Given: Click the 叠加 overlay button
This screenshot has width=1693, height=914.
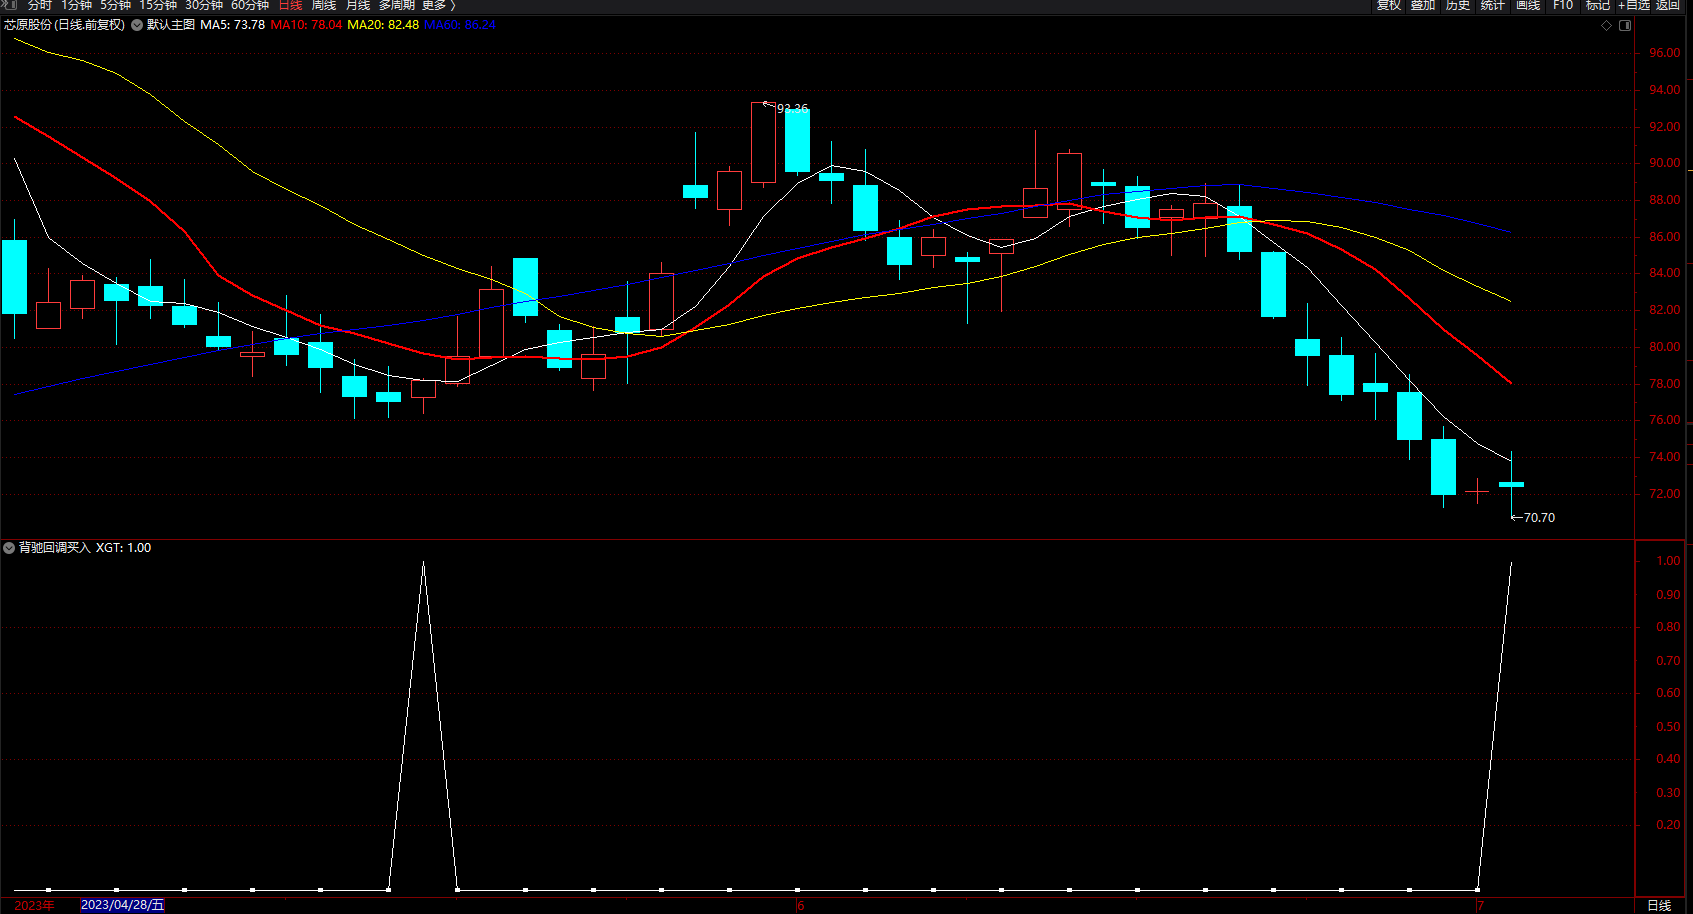Looking at the screenshot, I should point(1423,5).
